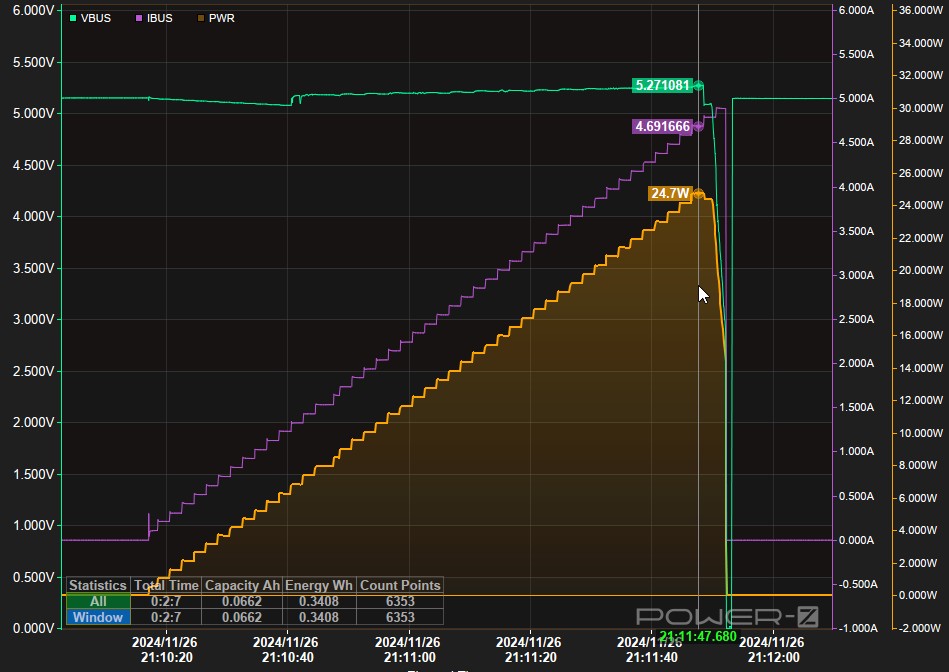Click the green VBUS legend swatch
Screen dimensions: 949x672
point(73,18)
